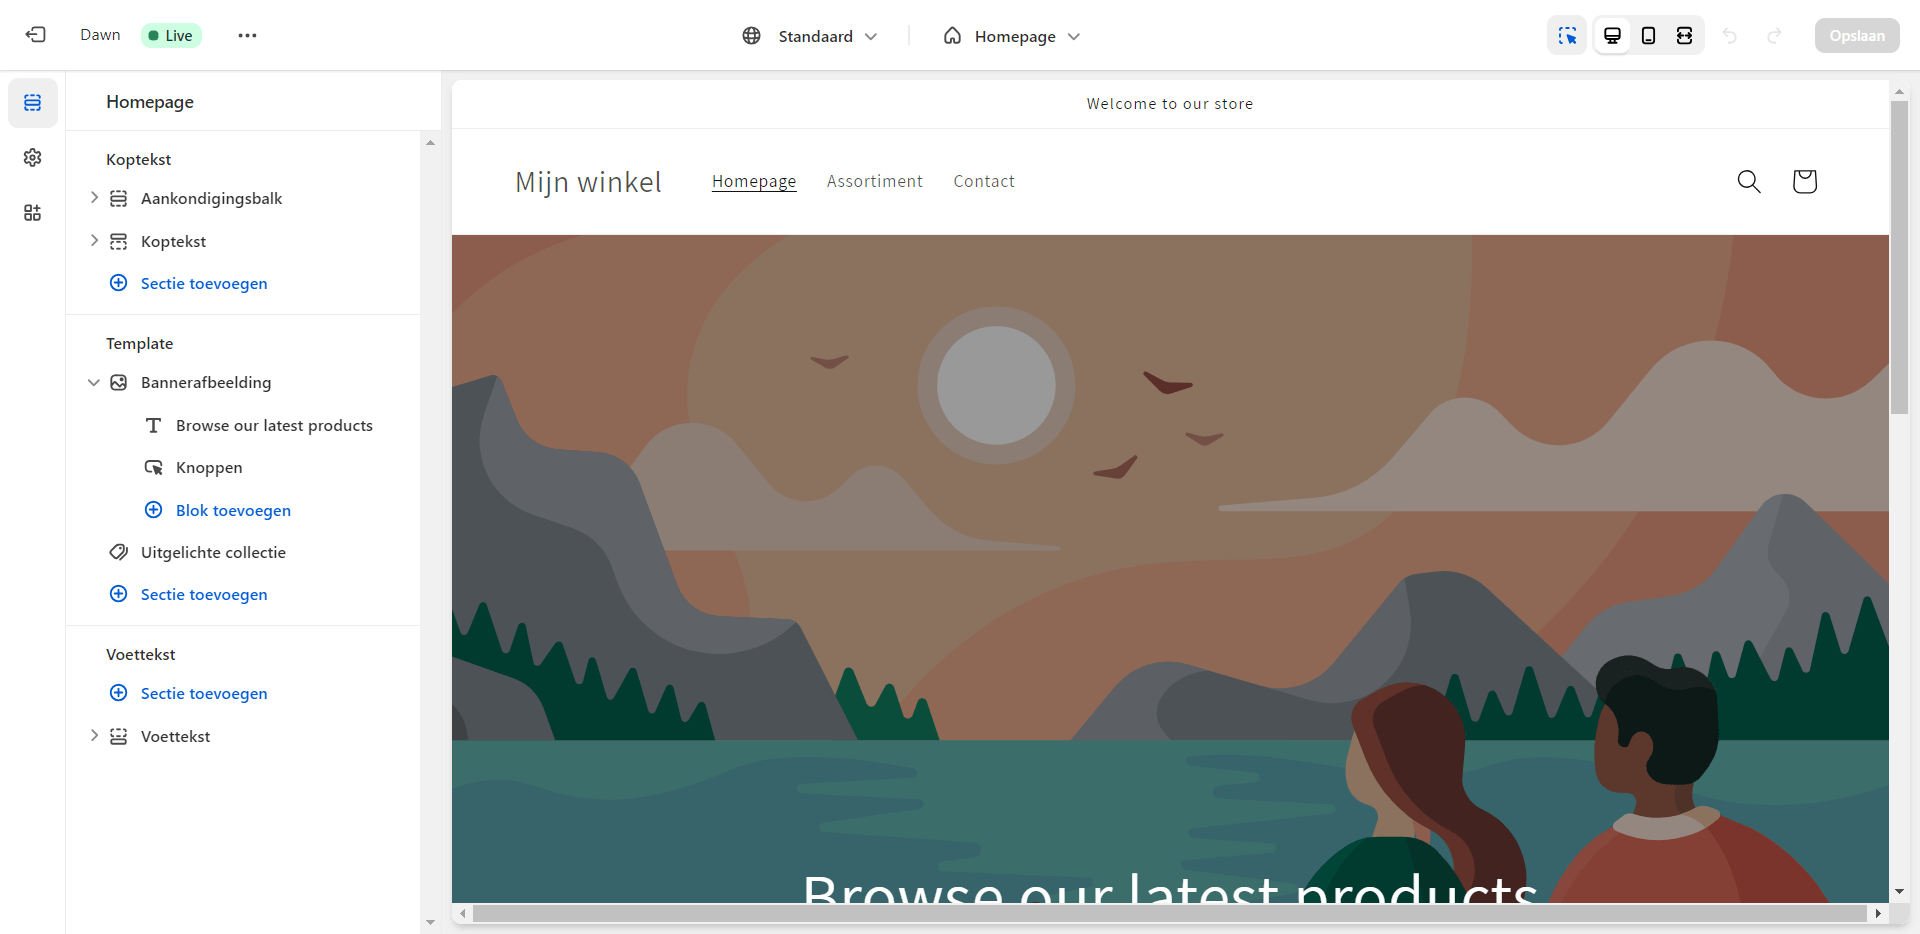
Task: Open Theme settings gear icon
Action: pyautogui.click(x=33, y=158)
